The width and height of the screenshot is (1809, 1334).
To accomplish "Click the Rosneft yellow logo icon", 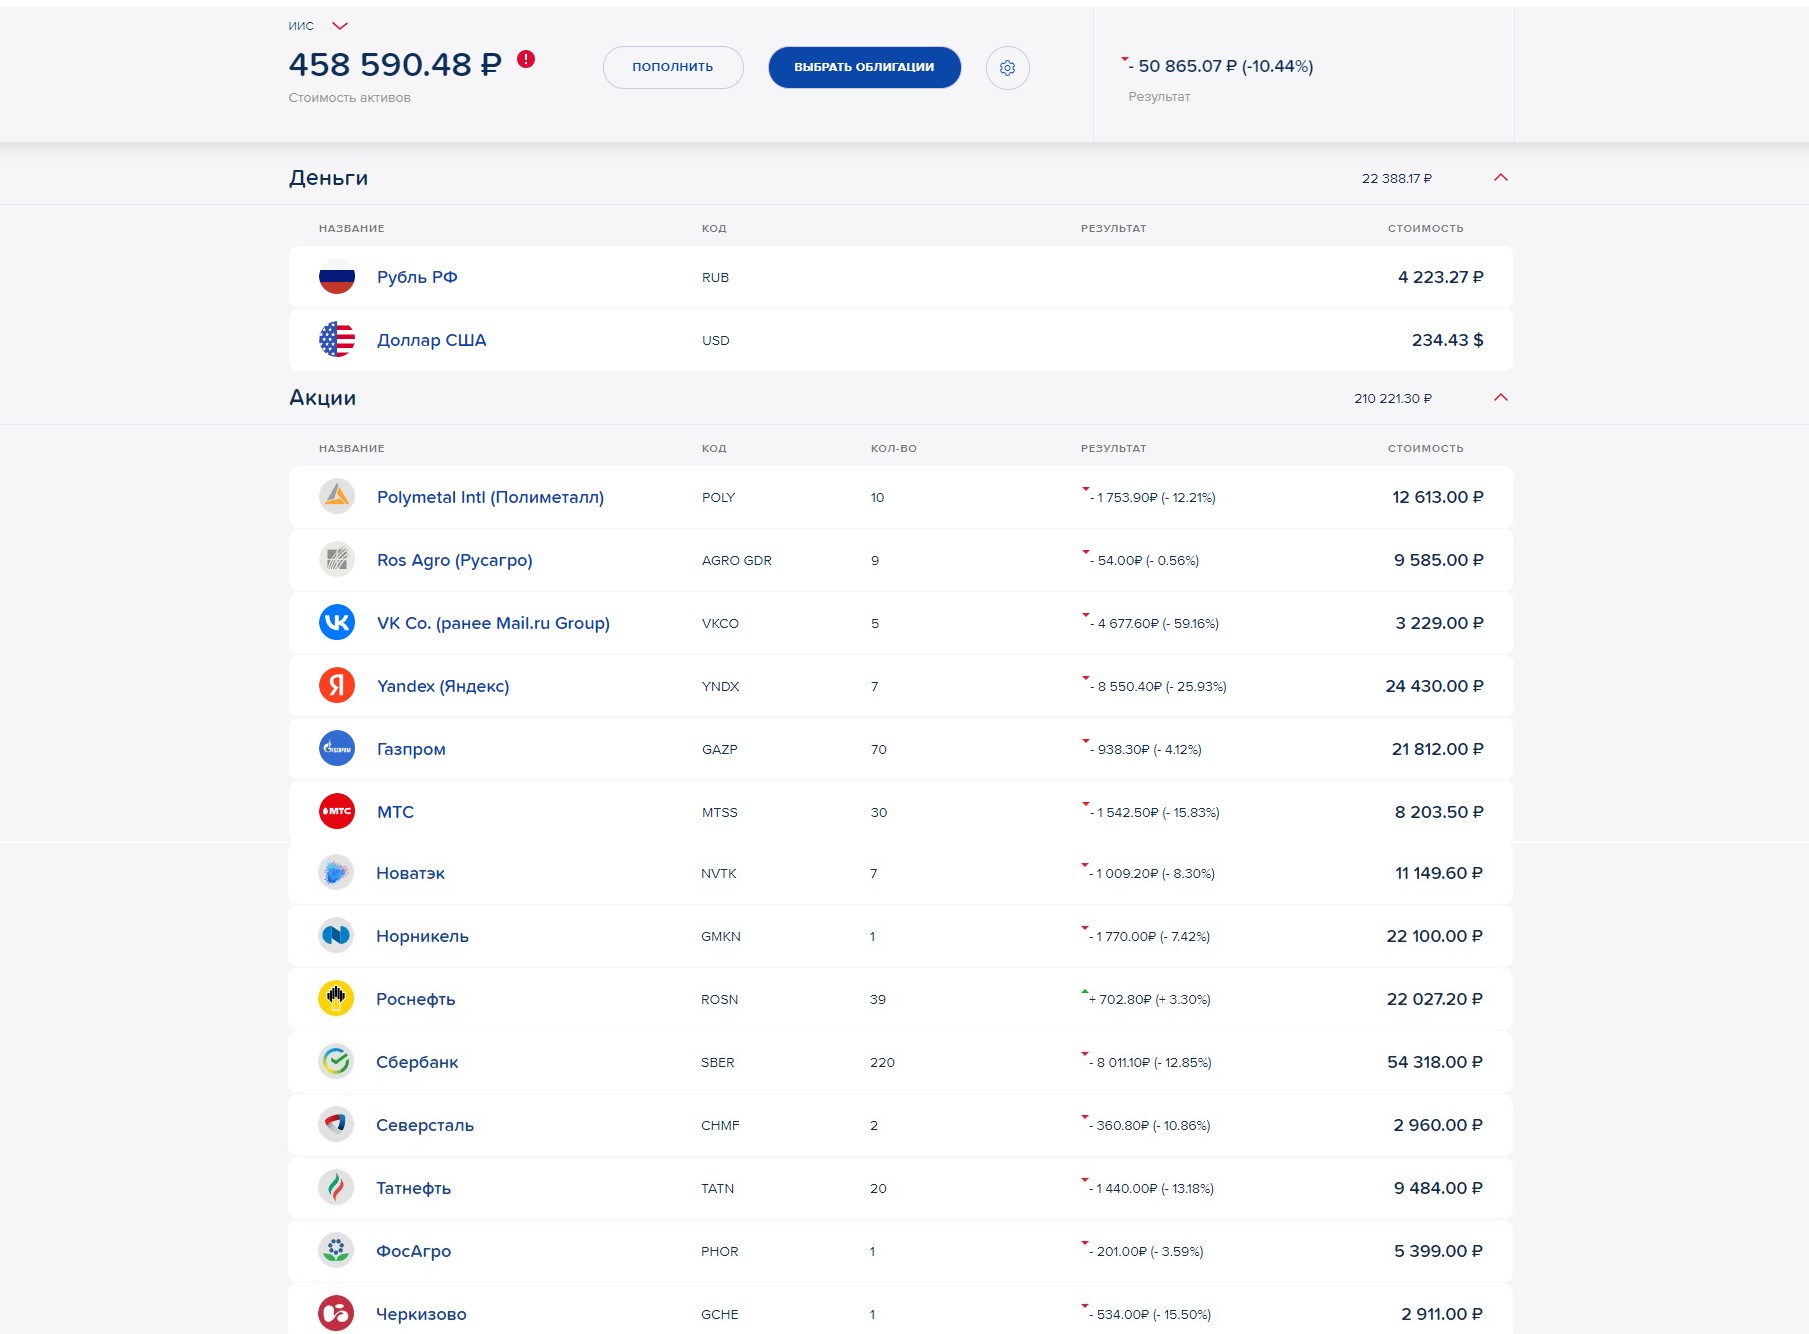I will [x=336, y=999].
